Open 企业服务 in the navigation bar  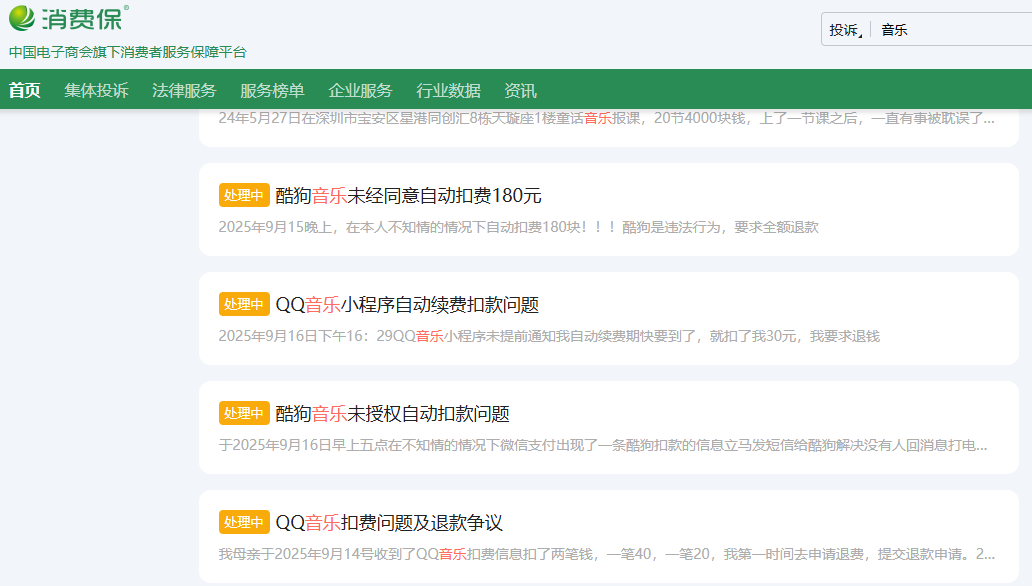(360, 90)
